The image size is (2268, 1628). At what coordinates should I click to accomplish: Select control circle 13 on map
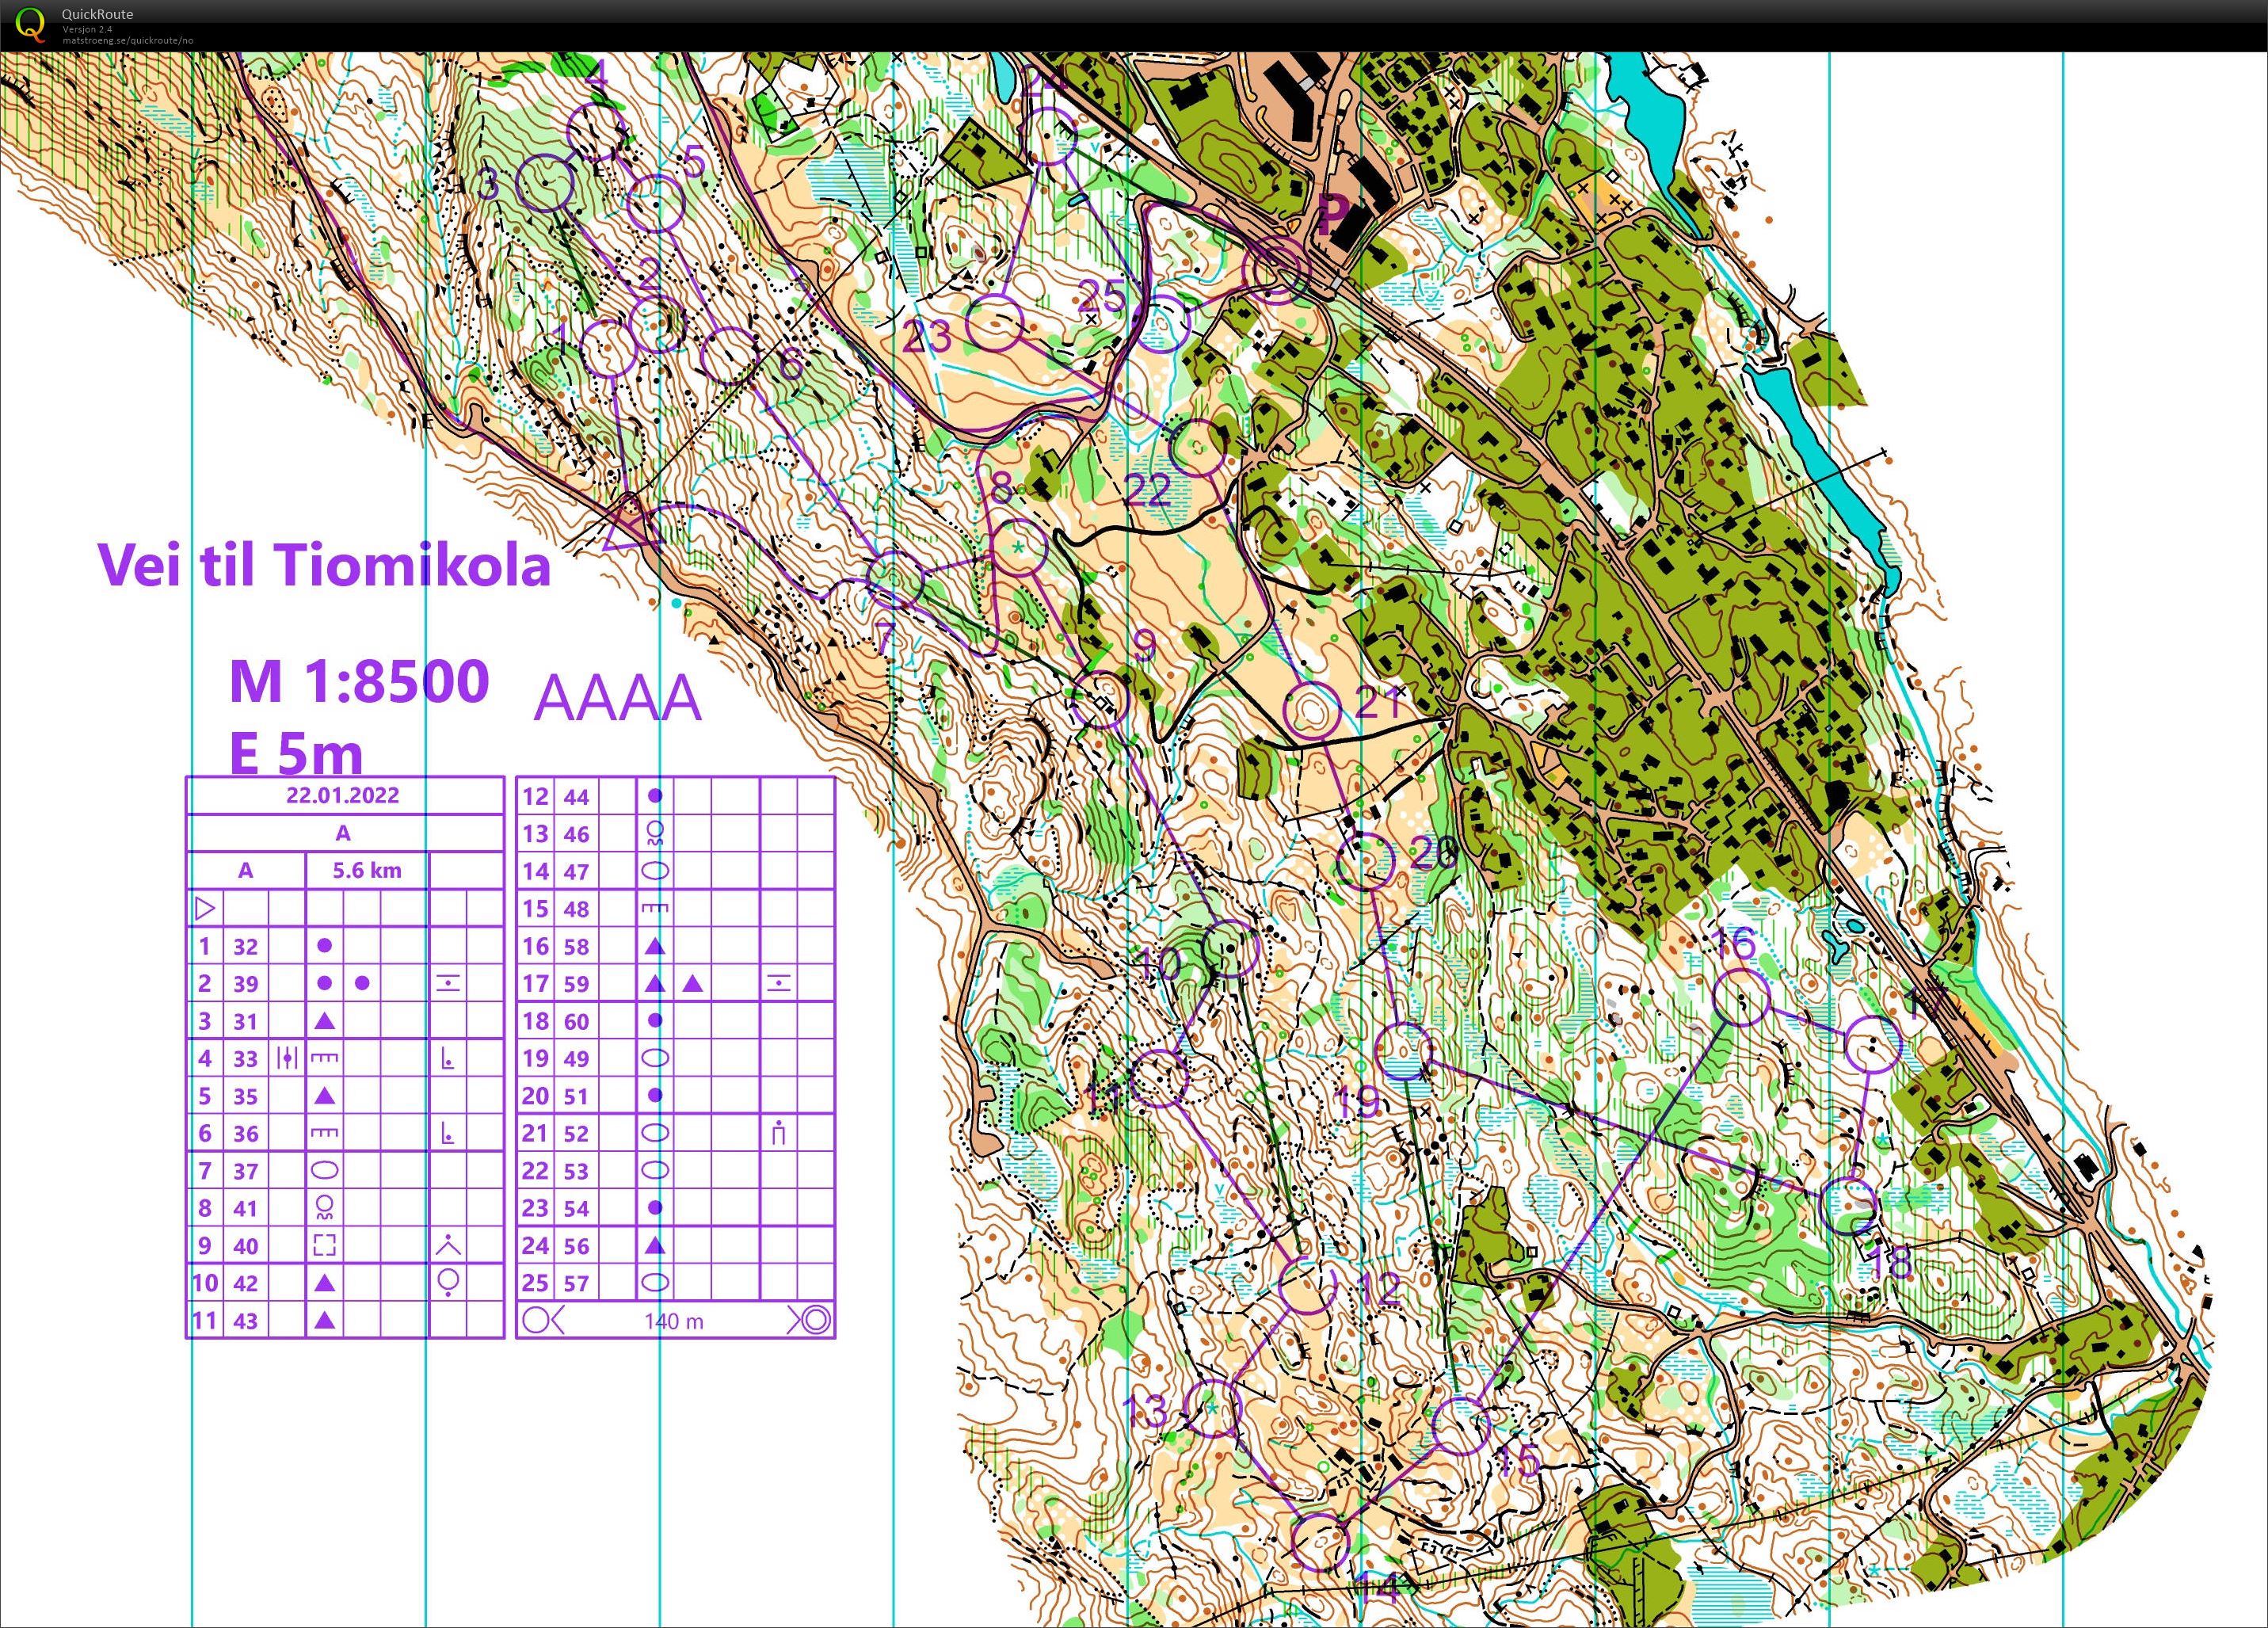[x=1212, y=1409]
